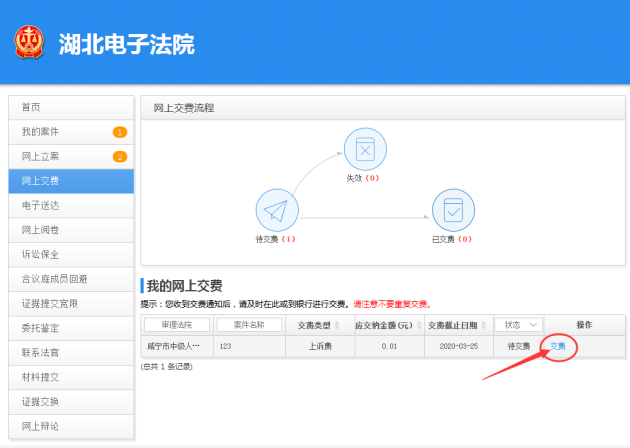Go to 网上阅卷 in the sidebar
This screenshot has width=630, height=448.
point(70,230)
